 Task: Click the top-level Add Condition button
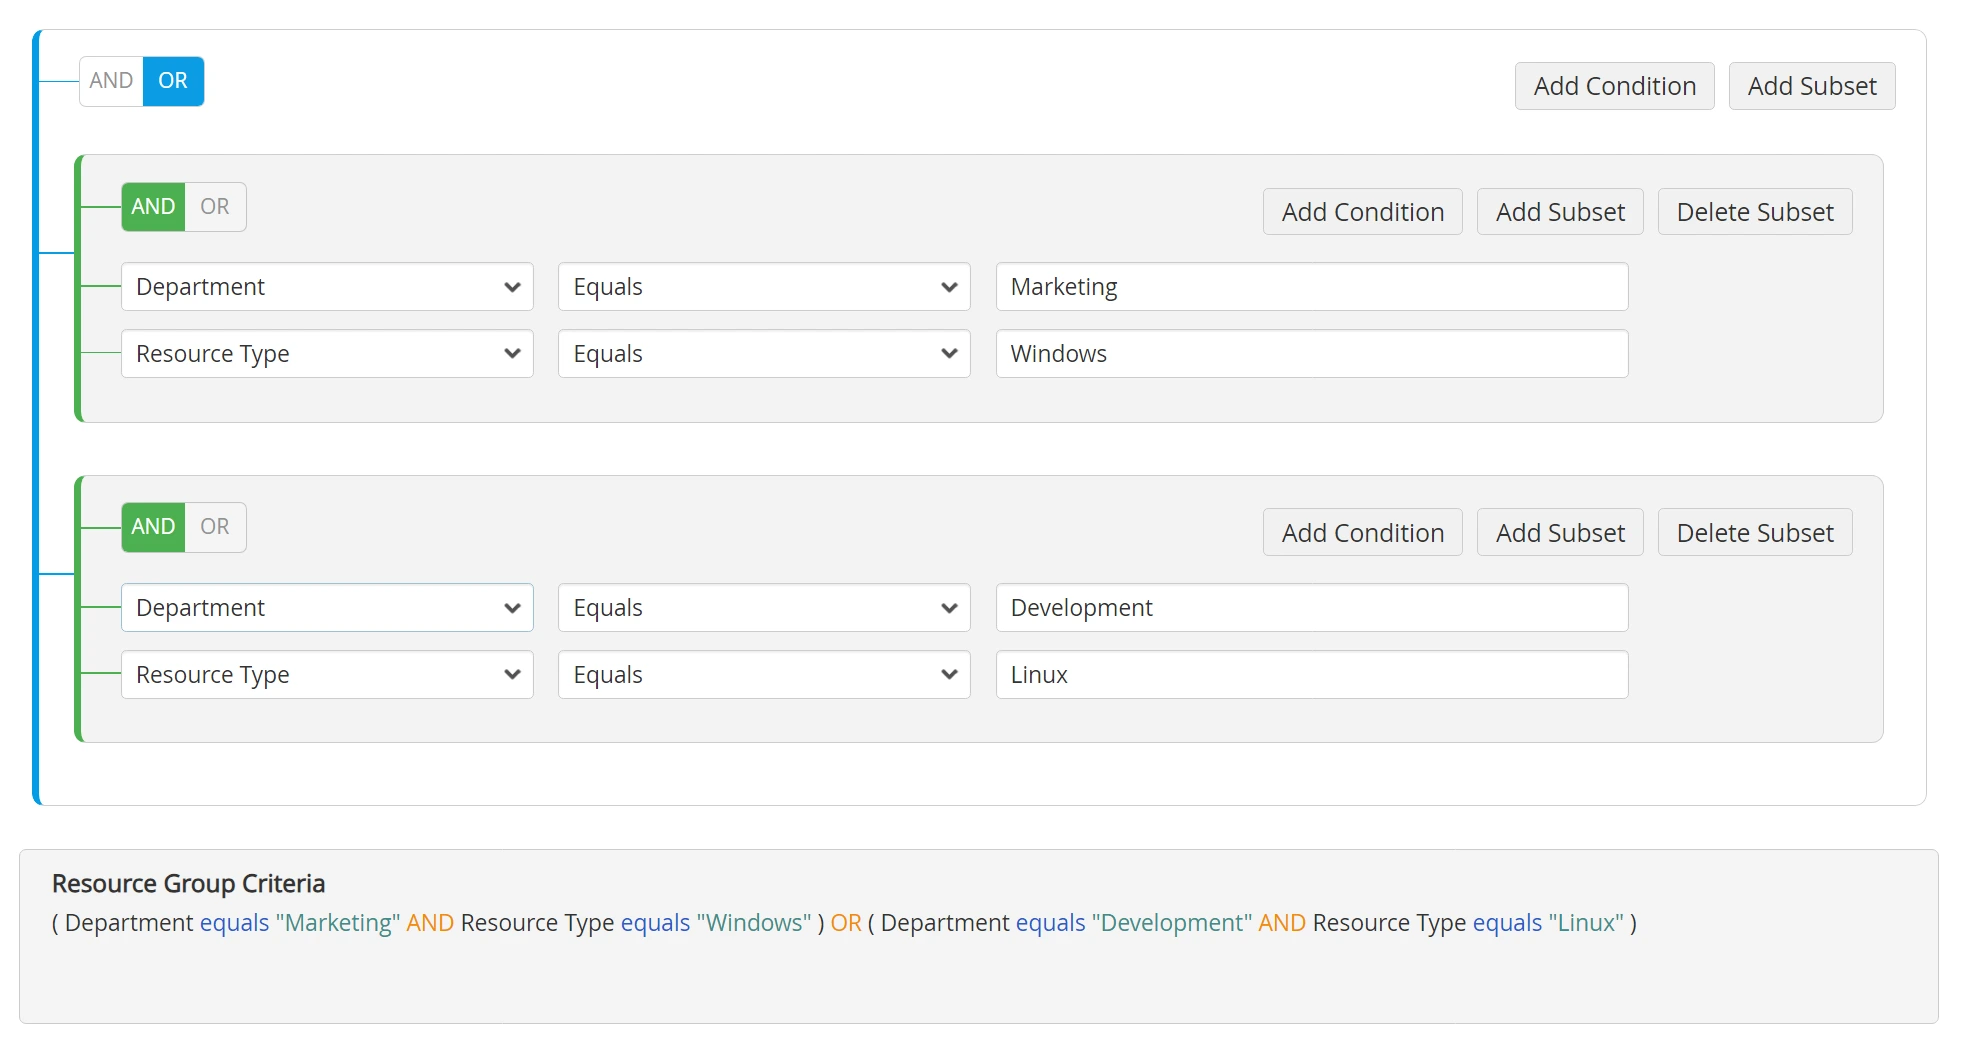tap(1614, 86)
